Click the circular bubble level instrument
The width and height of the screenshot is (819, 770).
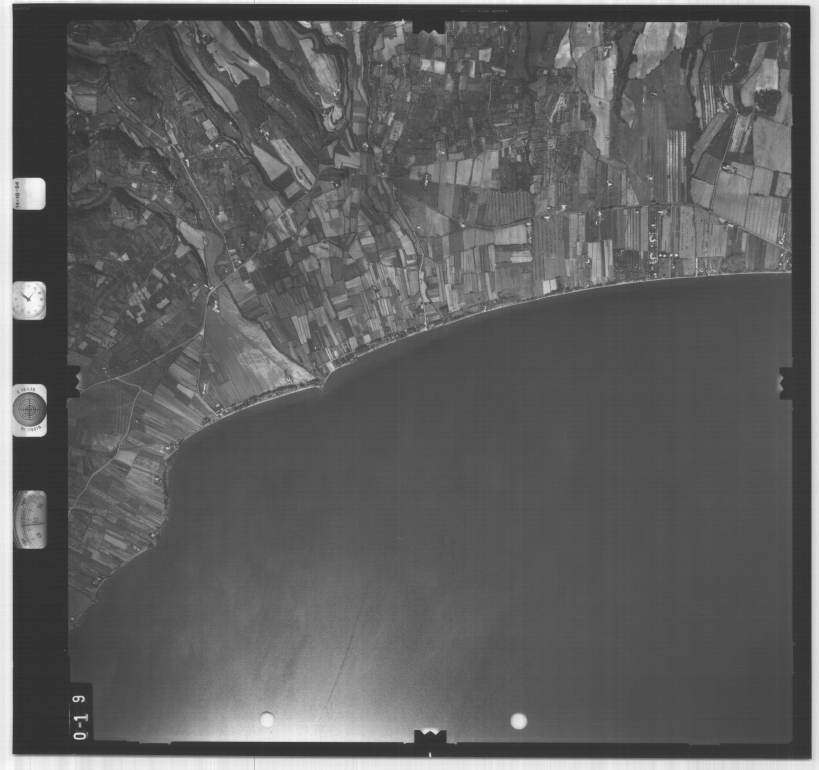[29, 409]
